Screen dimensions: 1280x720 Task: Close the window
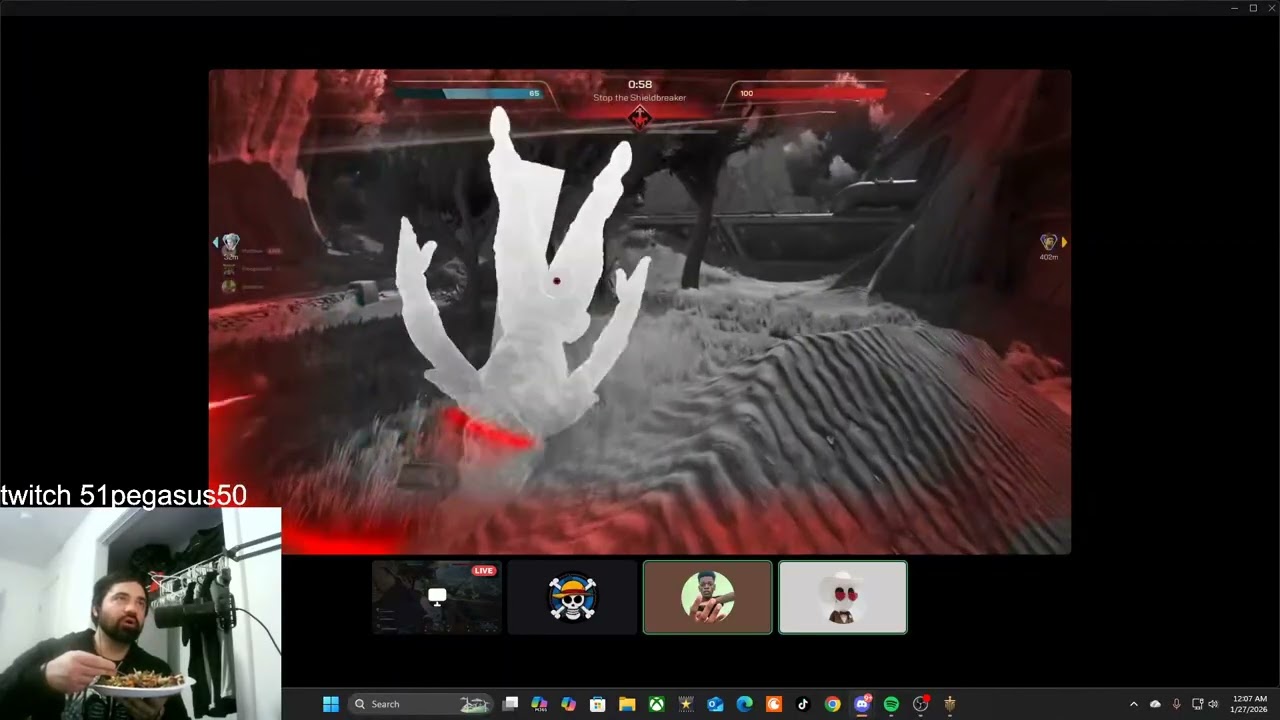[x=1270, y=8]
